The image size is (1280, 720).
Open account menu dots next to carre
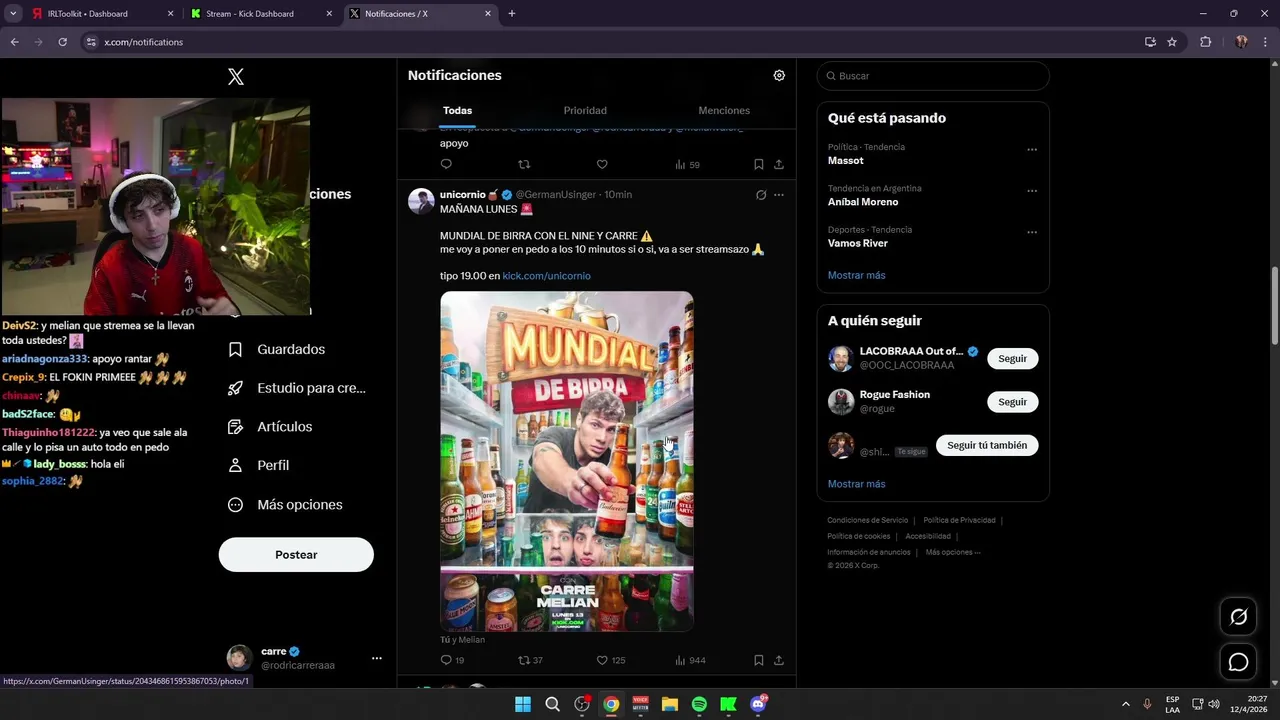click(x=377, y=658)
